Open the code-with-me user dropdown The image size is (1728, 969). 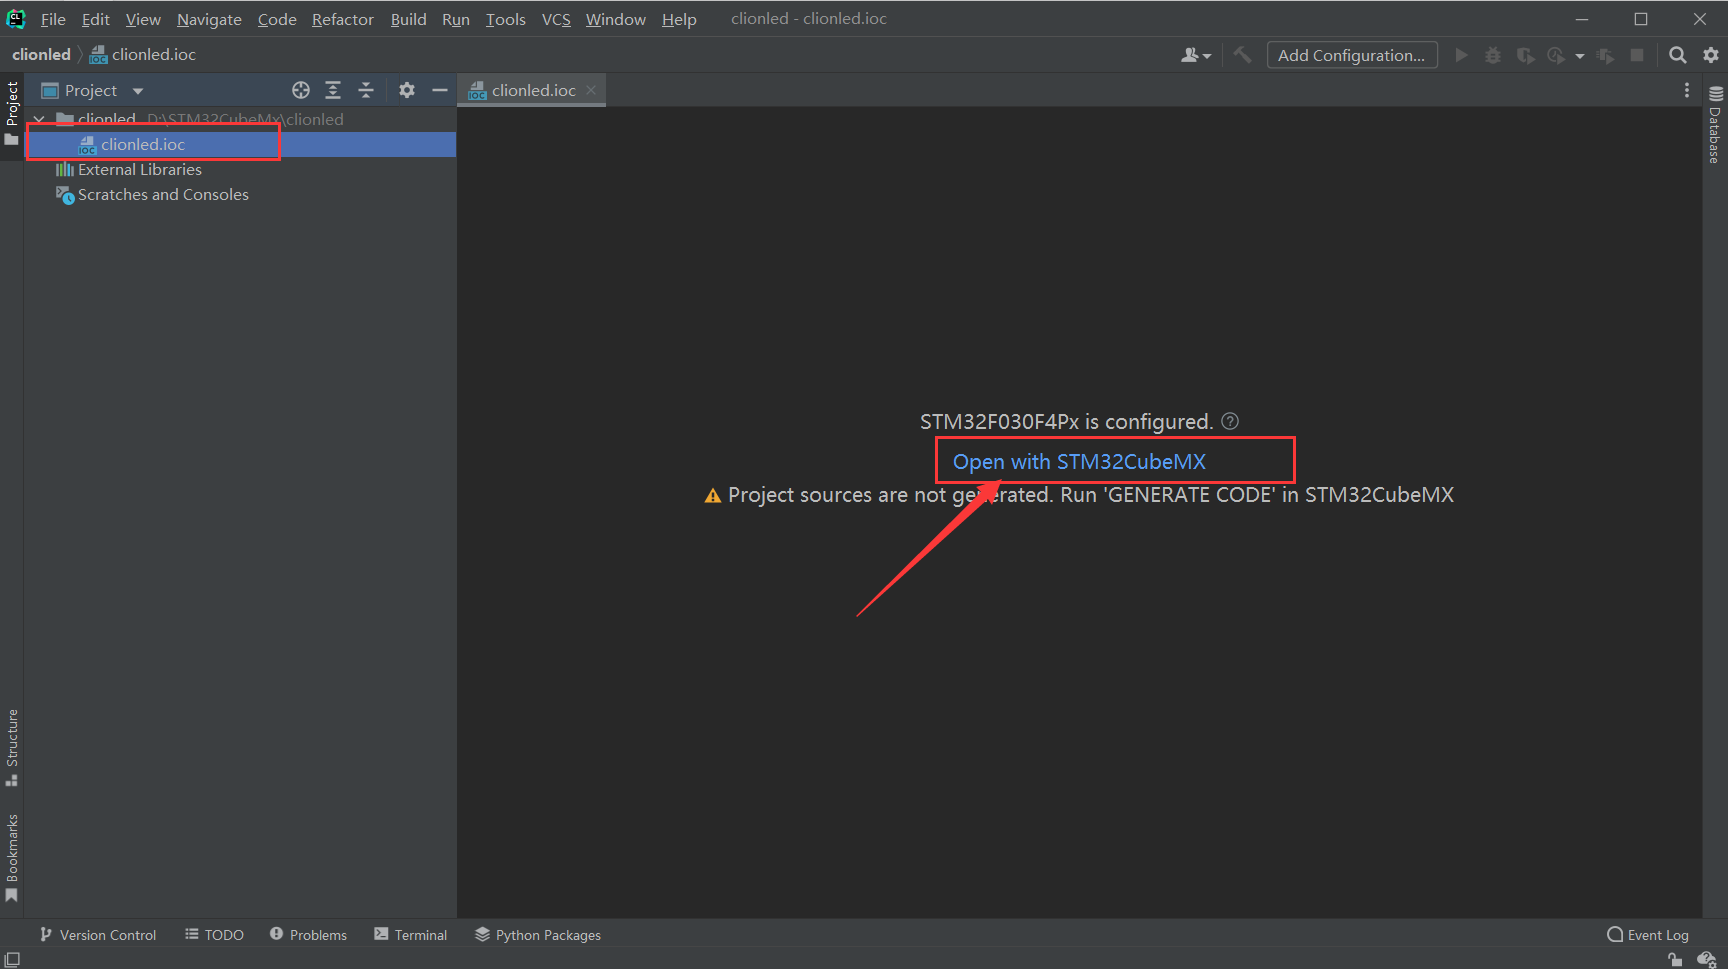click(1196, 55)
